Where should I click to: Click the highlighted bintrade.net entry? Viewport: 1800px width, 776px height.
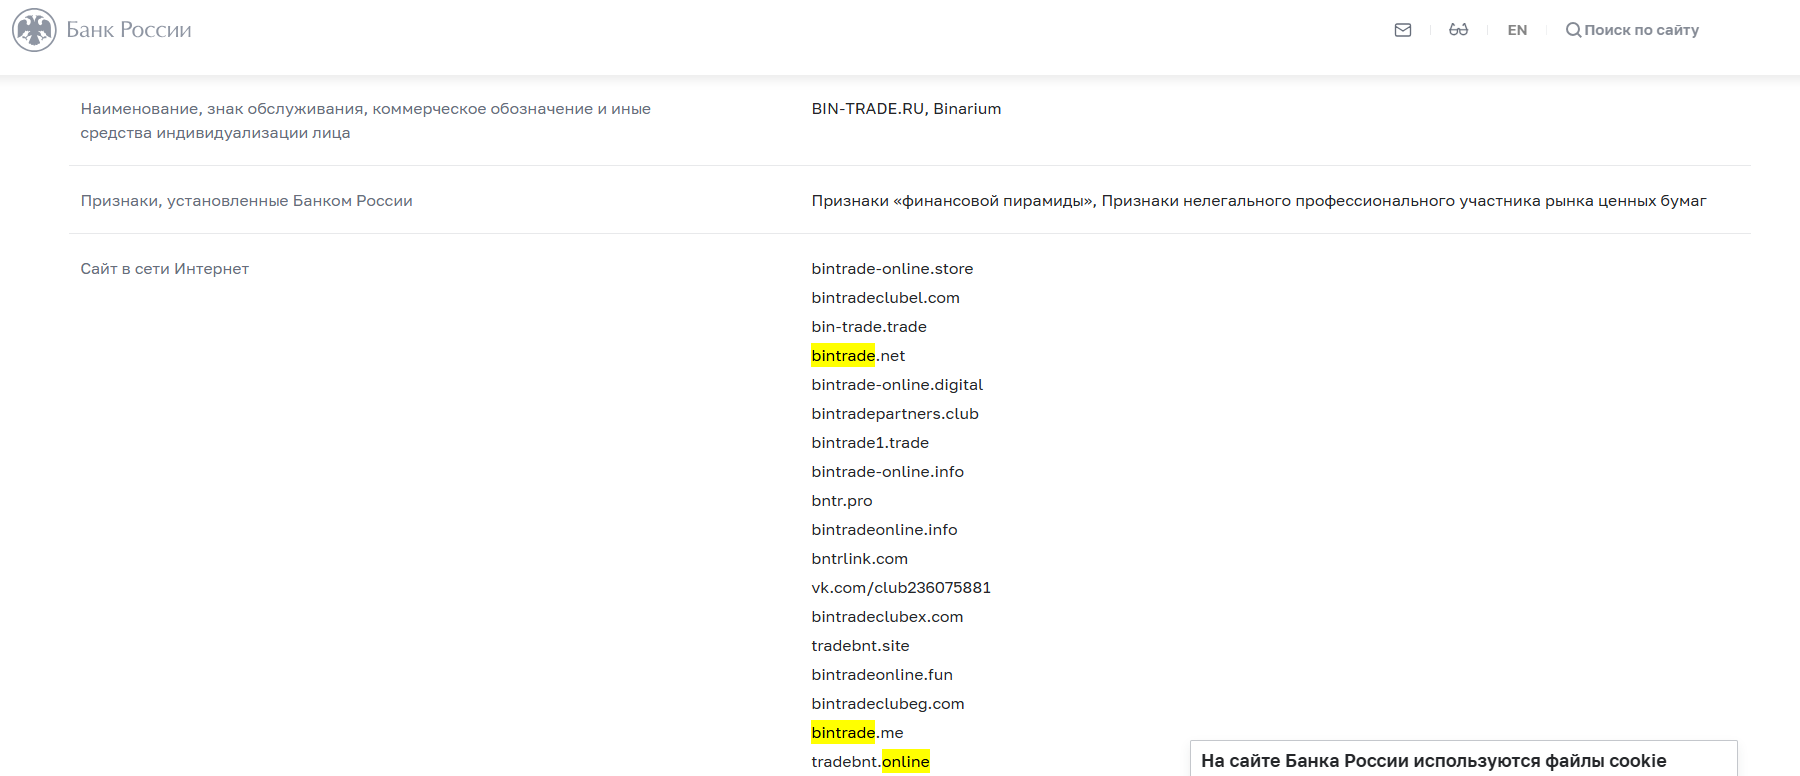coord(858,356)
